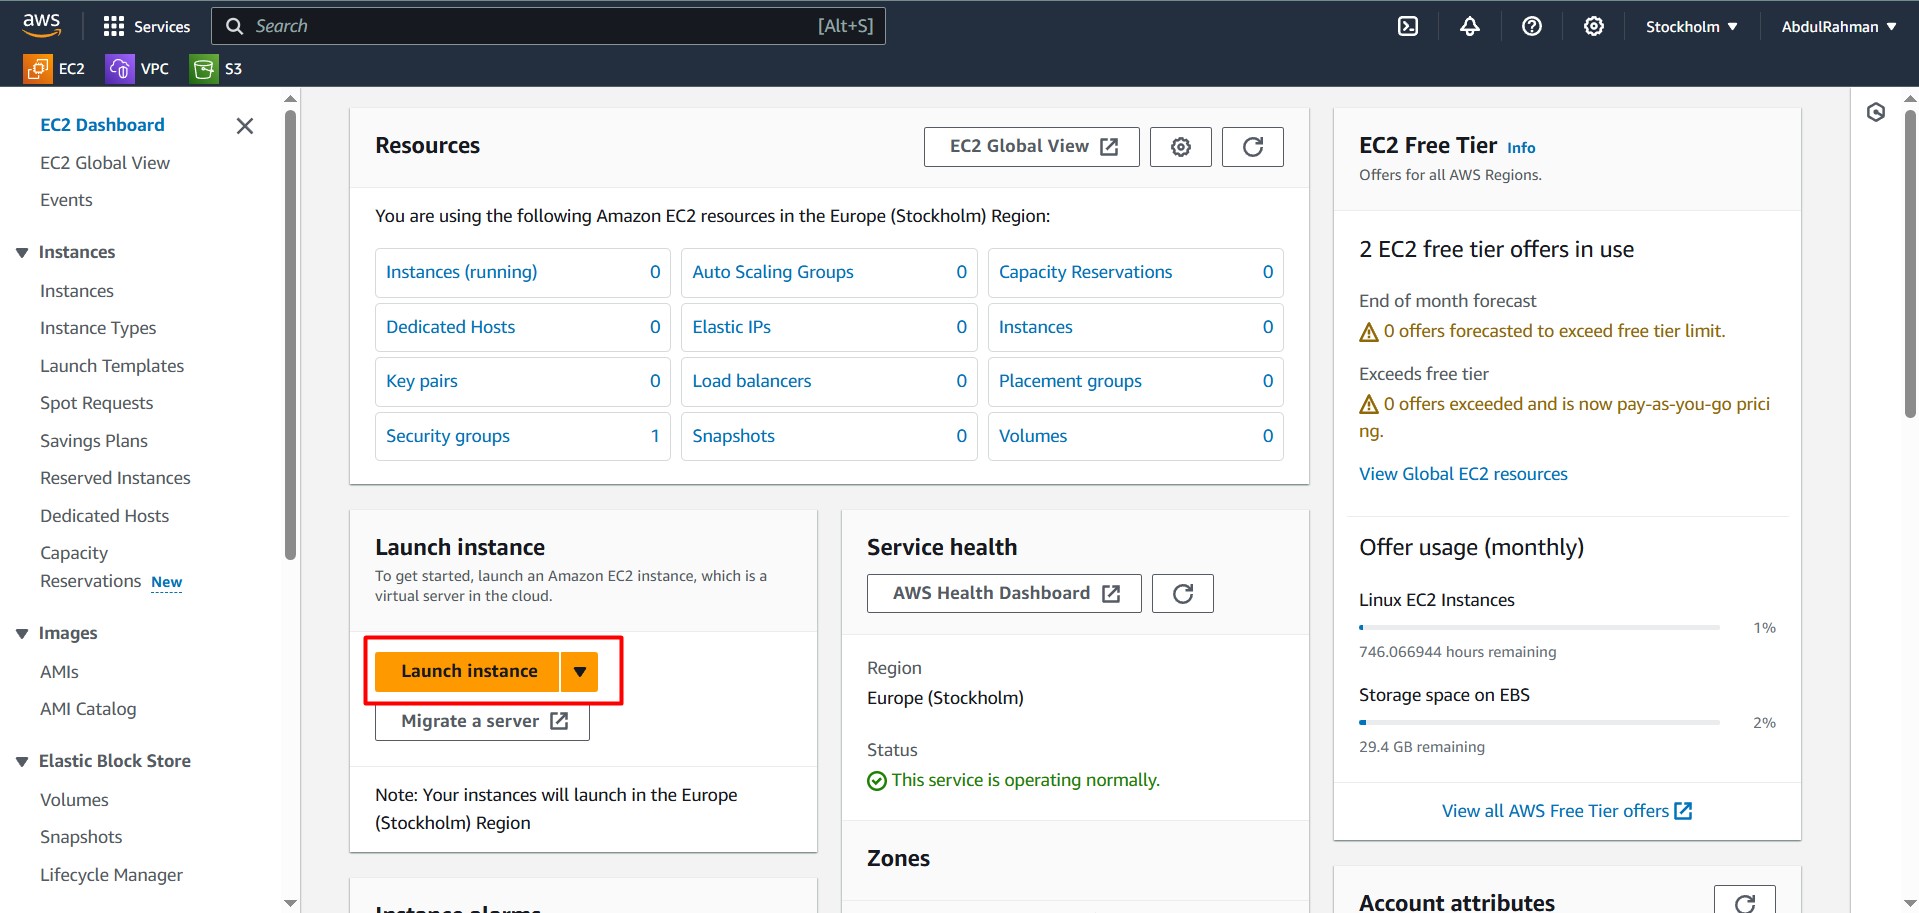Close the EC2 navigation sidebar
This screenshot has width=1919, height=913.
click(244, 126)
